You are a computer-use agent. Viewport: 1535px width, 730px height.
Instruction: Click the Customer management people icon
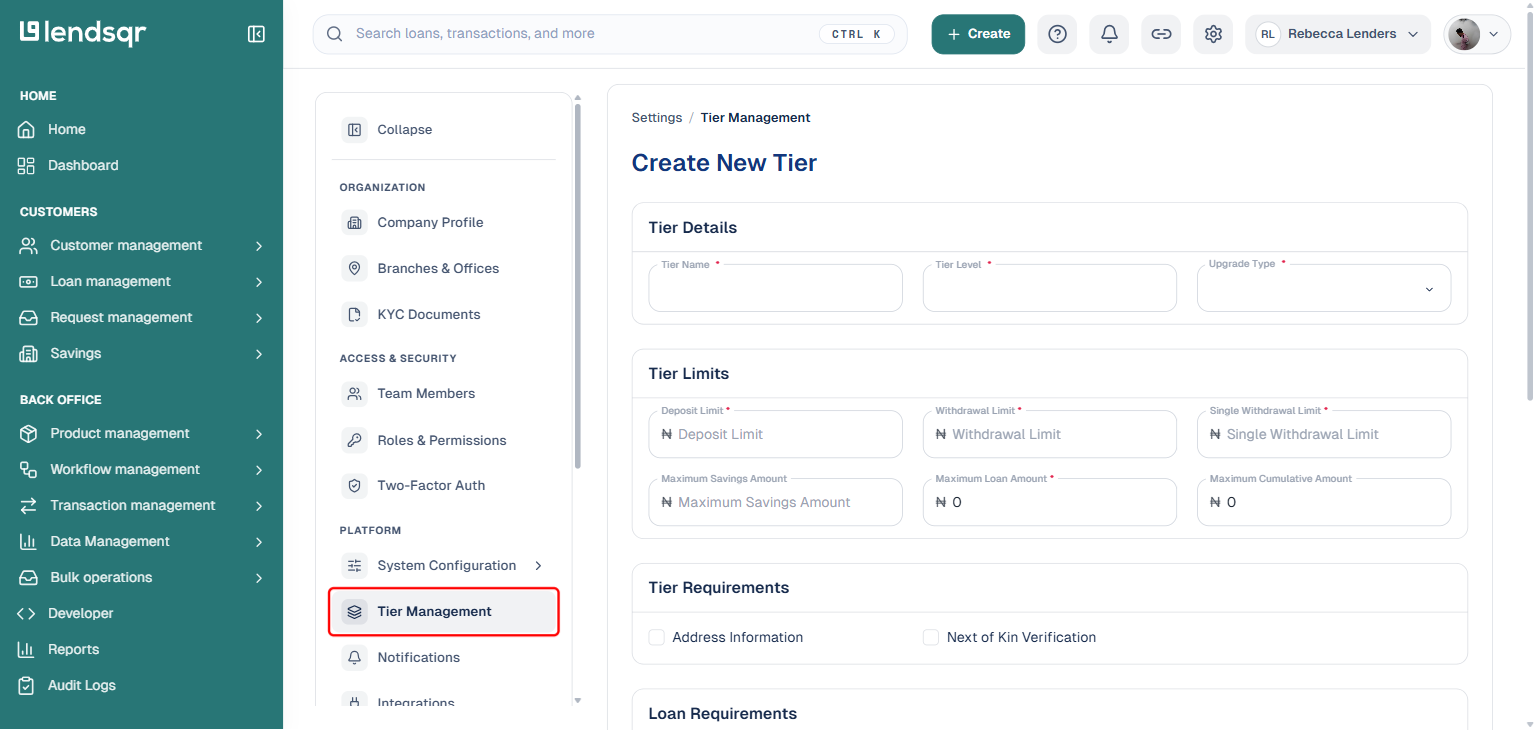(x=29, y=246)
